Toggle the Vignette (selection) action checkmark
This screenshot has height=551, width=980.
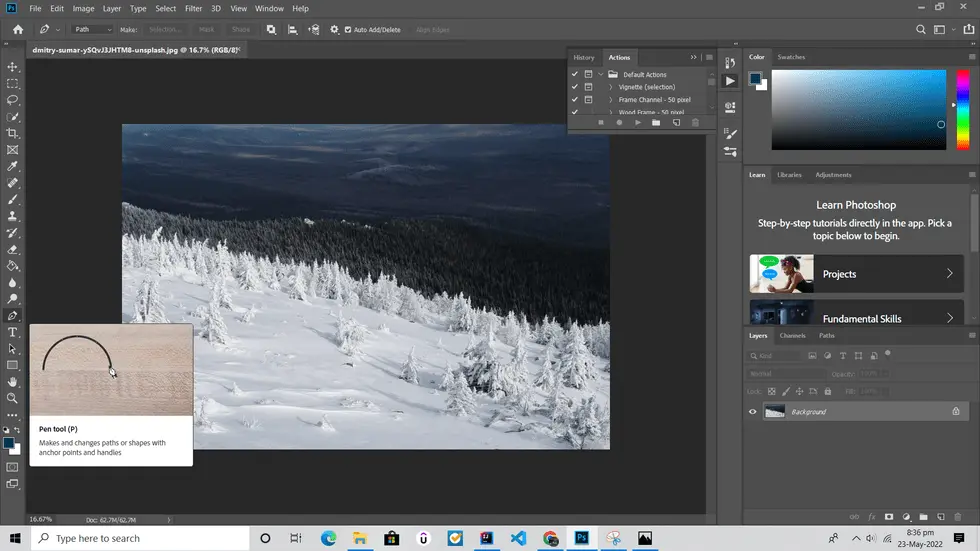tap(574, 87)
